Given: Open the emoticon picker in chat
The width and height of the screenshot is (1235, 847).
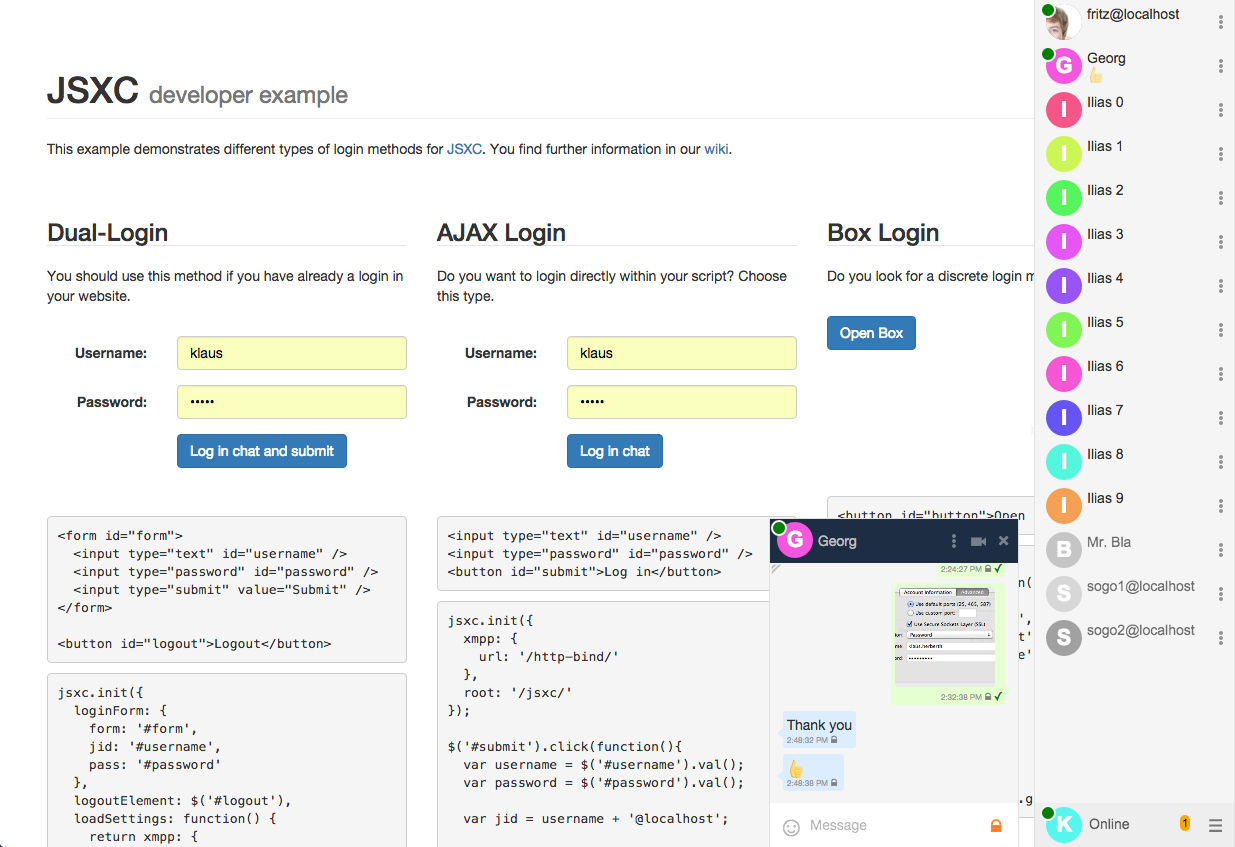Looking at the screenshot, I should (791, 827).
